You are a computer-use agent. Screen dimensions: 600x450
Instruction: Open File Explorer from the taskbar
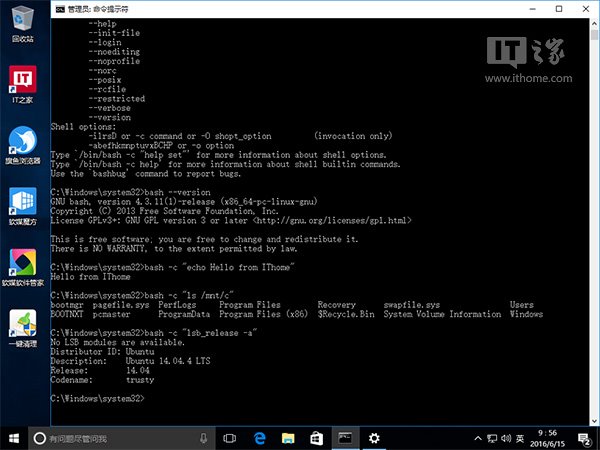click(288, 439)
